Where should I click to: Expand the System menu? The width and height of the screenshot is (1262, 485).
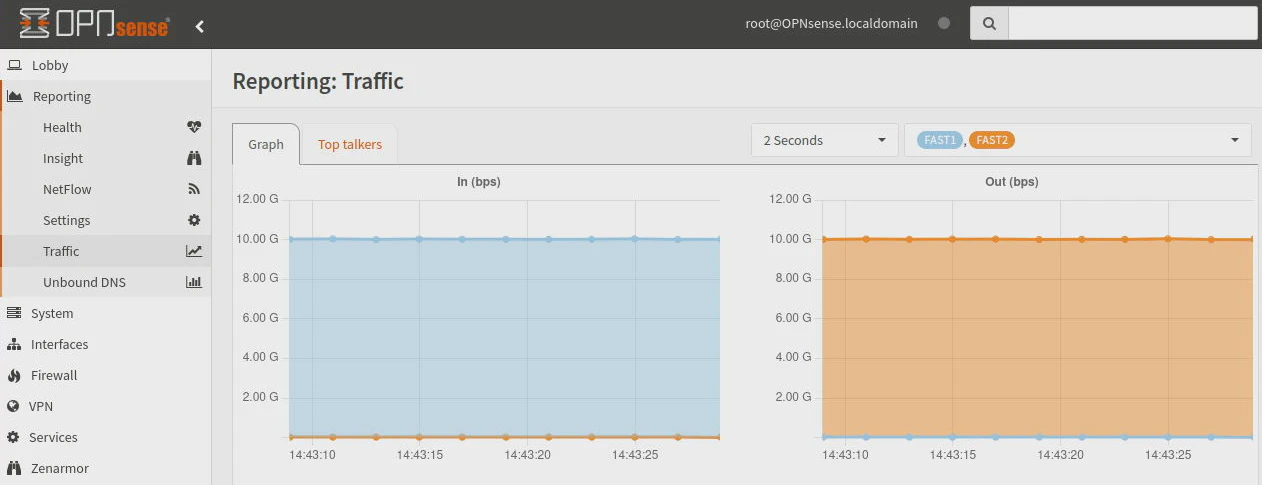tap(106, 313)
